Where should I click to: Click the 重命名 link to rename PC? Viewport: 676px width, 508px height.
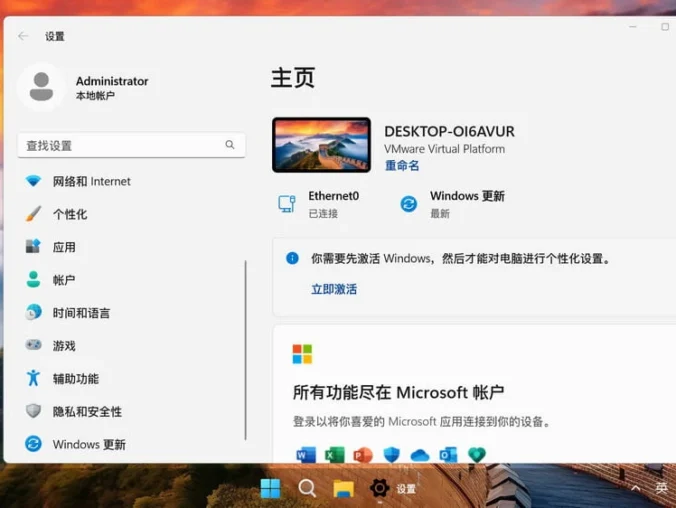(402, 166)
